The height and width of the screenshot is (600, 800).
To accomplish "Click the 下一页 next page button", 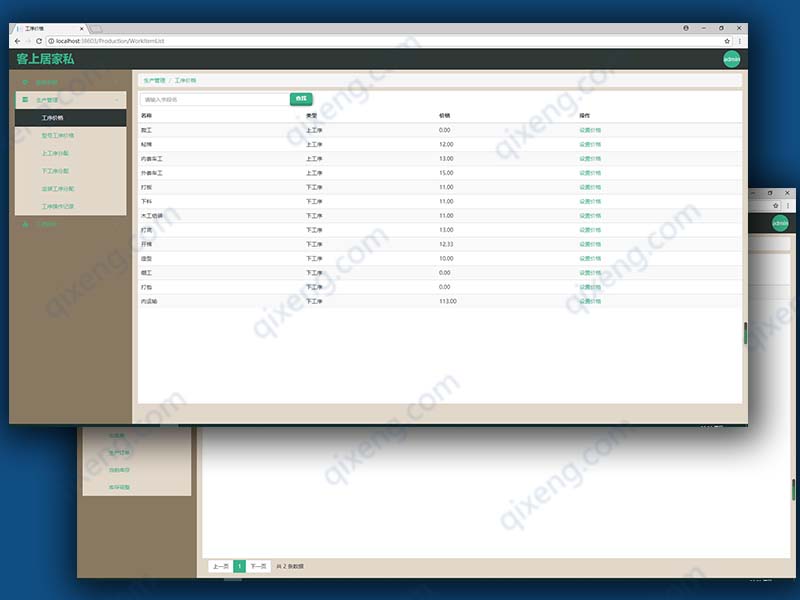I will pos(258,566).
